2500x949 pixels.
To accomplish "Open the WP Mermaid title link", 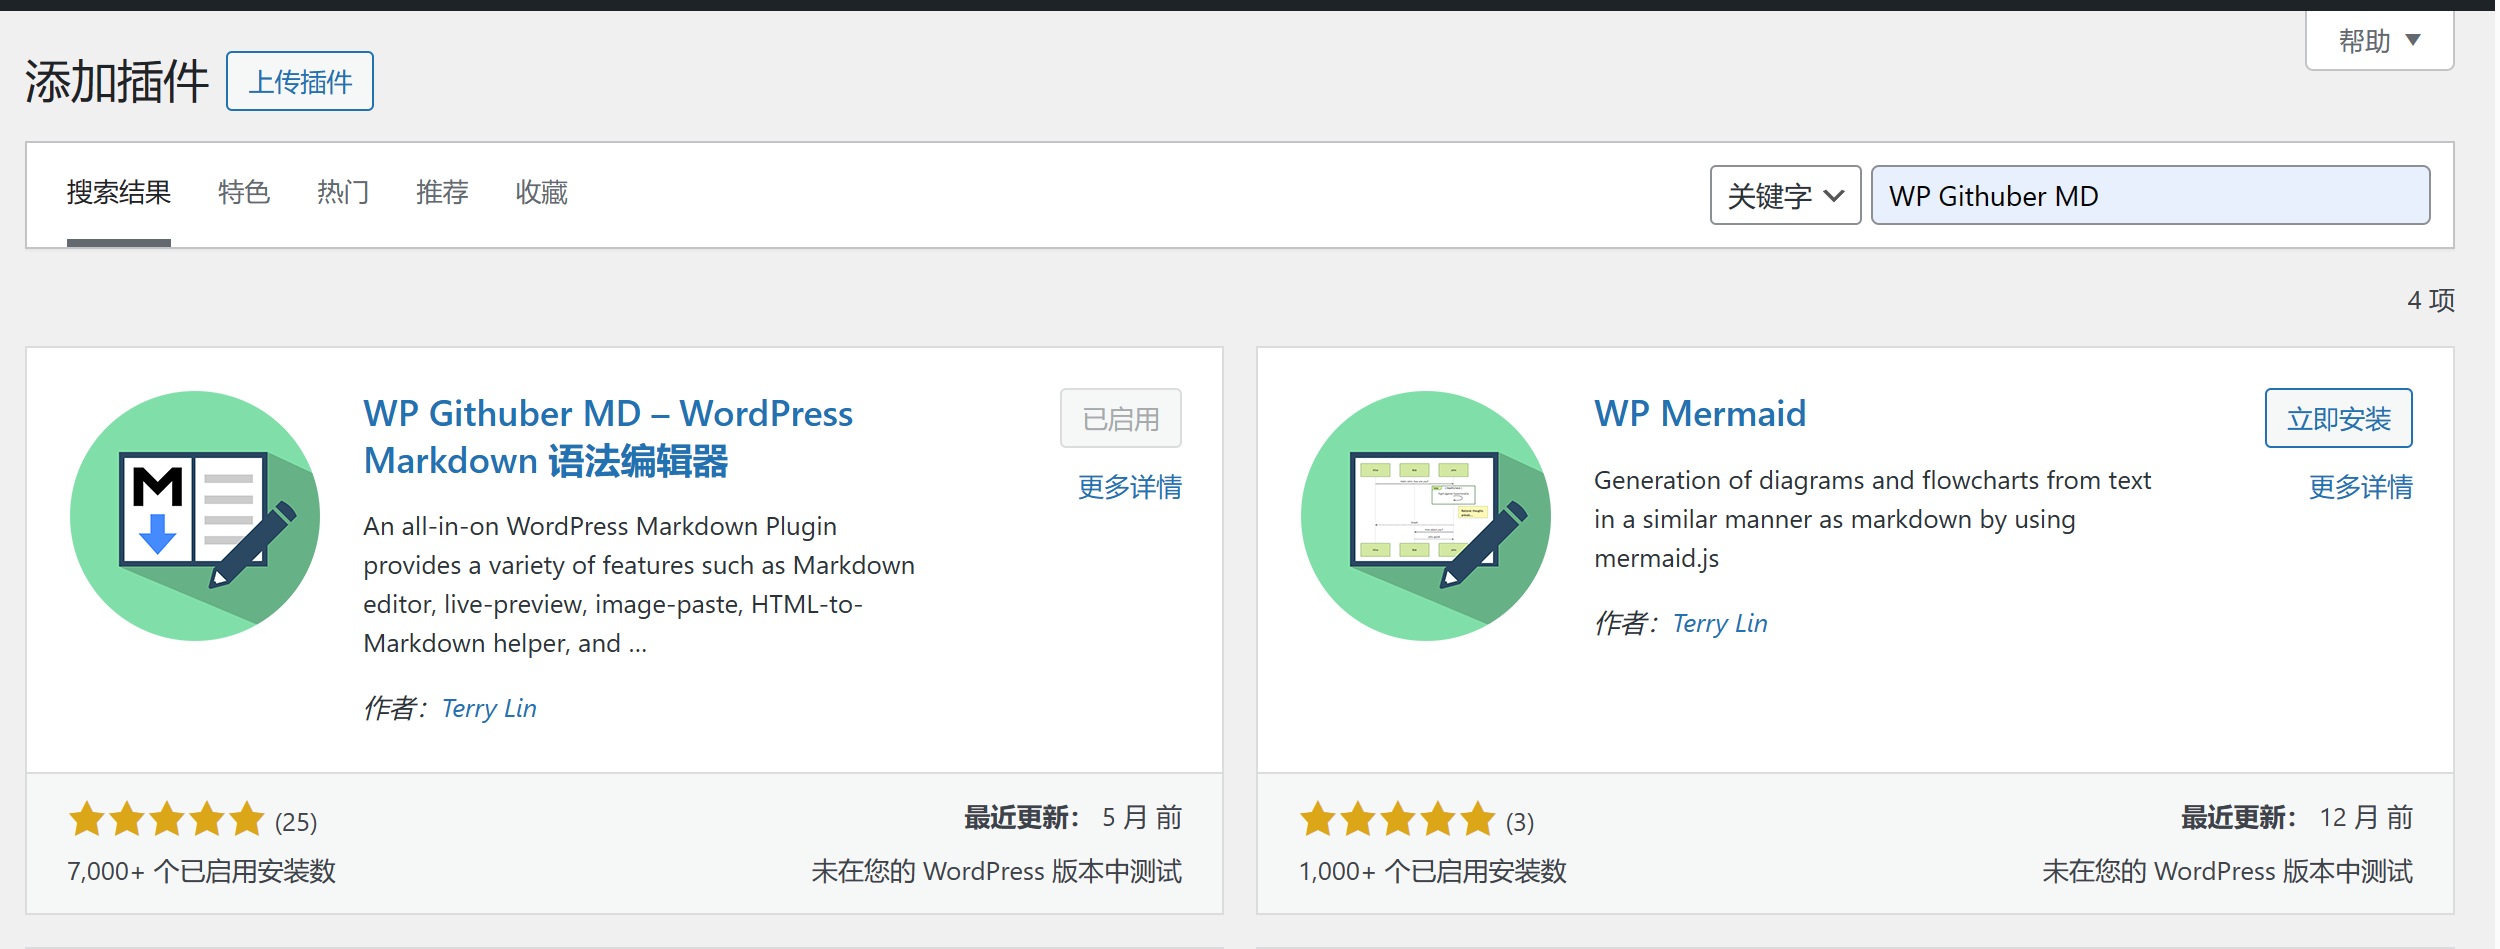I will [x=1700, y=413].
